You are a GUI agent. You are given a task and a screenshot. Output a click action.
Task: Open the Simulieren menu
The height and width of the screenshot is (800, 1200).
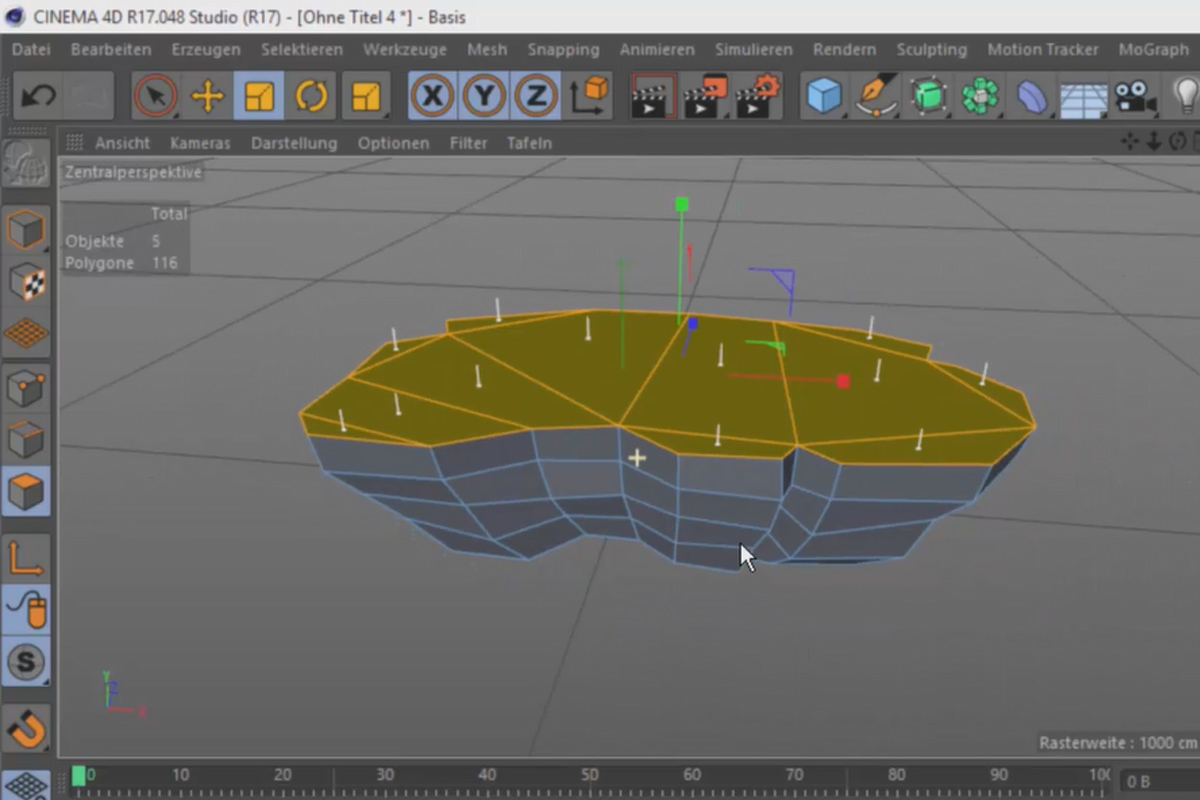click(x=754, y=49)
